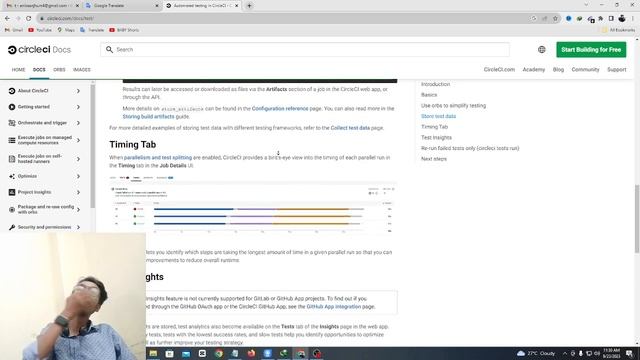Open the YouTube bookmark
The image size is (640, 360).
[x=40, y=30]
